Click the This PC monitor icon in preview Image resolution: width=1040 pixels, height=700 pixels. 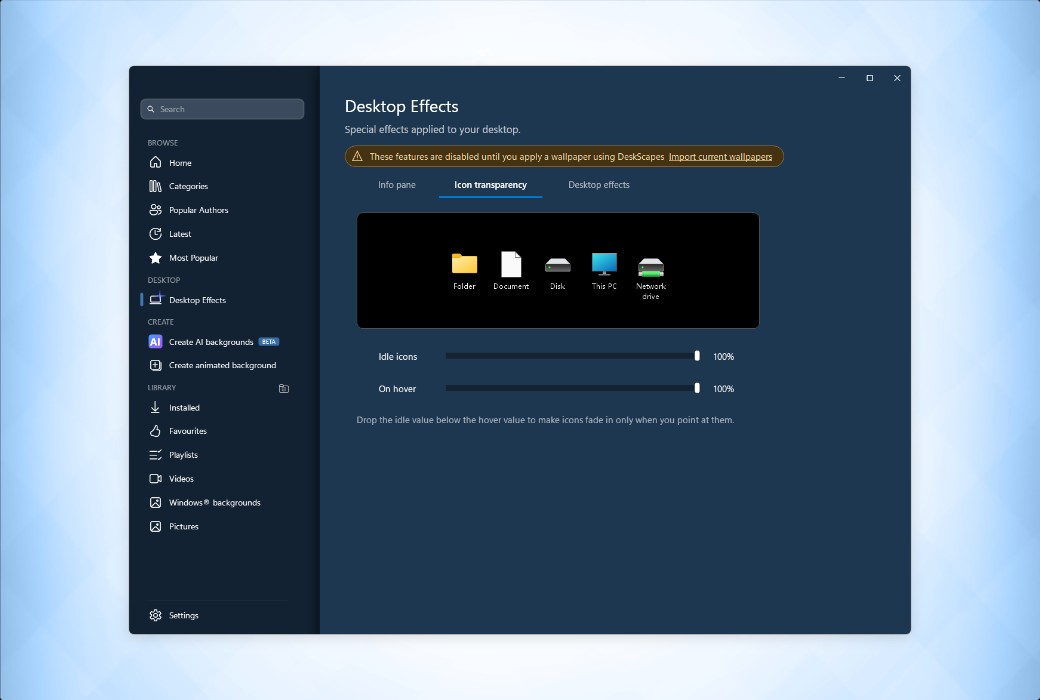(x=604, y=263)
